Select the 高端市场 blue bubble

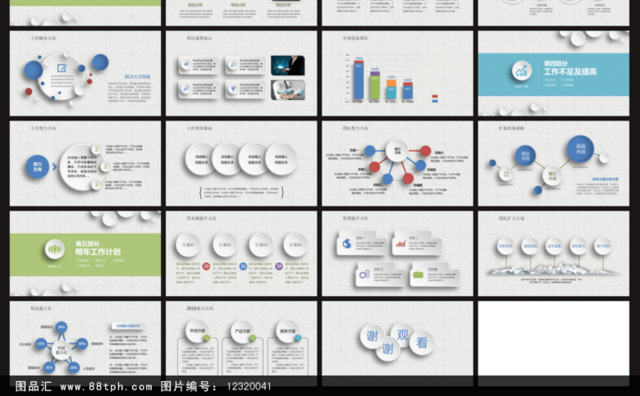tap(580, 149)
